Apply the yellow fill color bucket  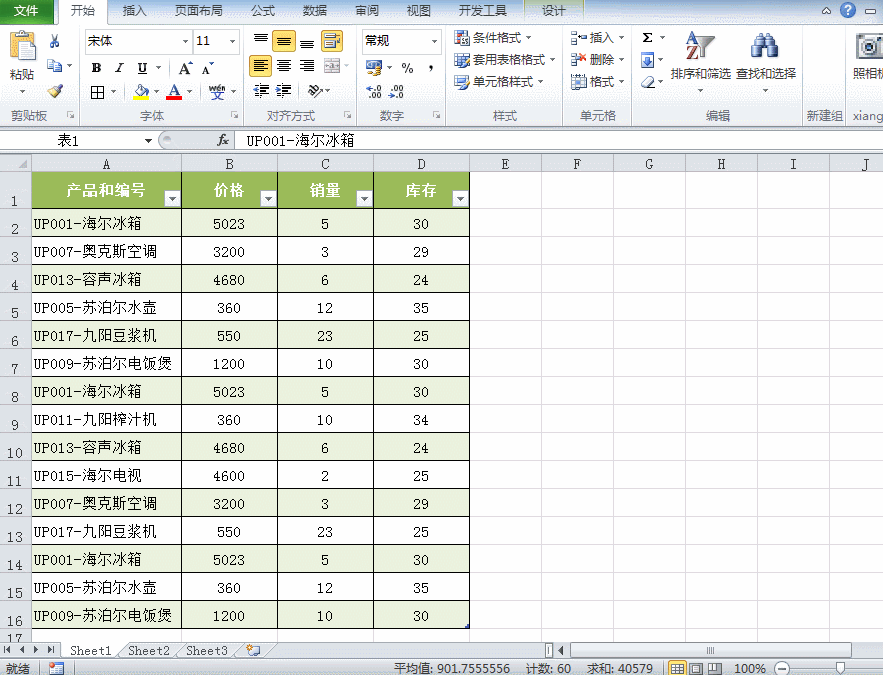[x=141, y=92]
